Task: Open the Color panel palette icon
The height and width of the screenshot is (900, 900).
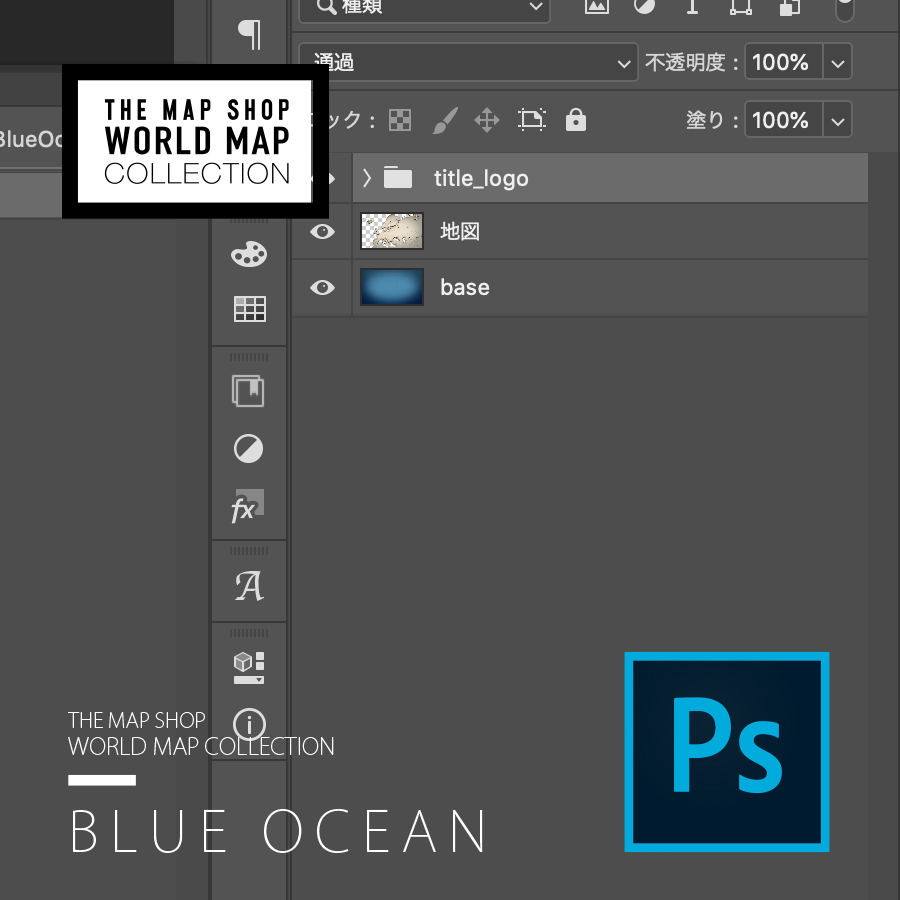Action: coord(249,254)
